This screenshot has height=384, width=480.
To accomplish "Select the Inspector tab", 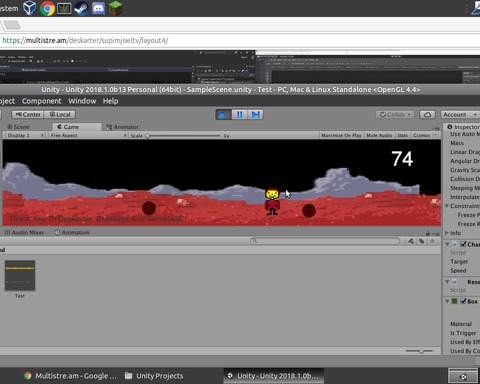I will coord(463,127).
